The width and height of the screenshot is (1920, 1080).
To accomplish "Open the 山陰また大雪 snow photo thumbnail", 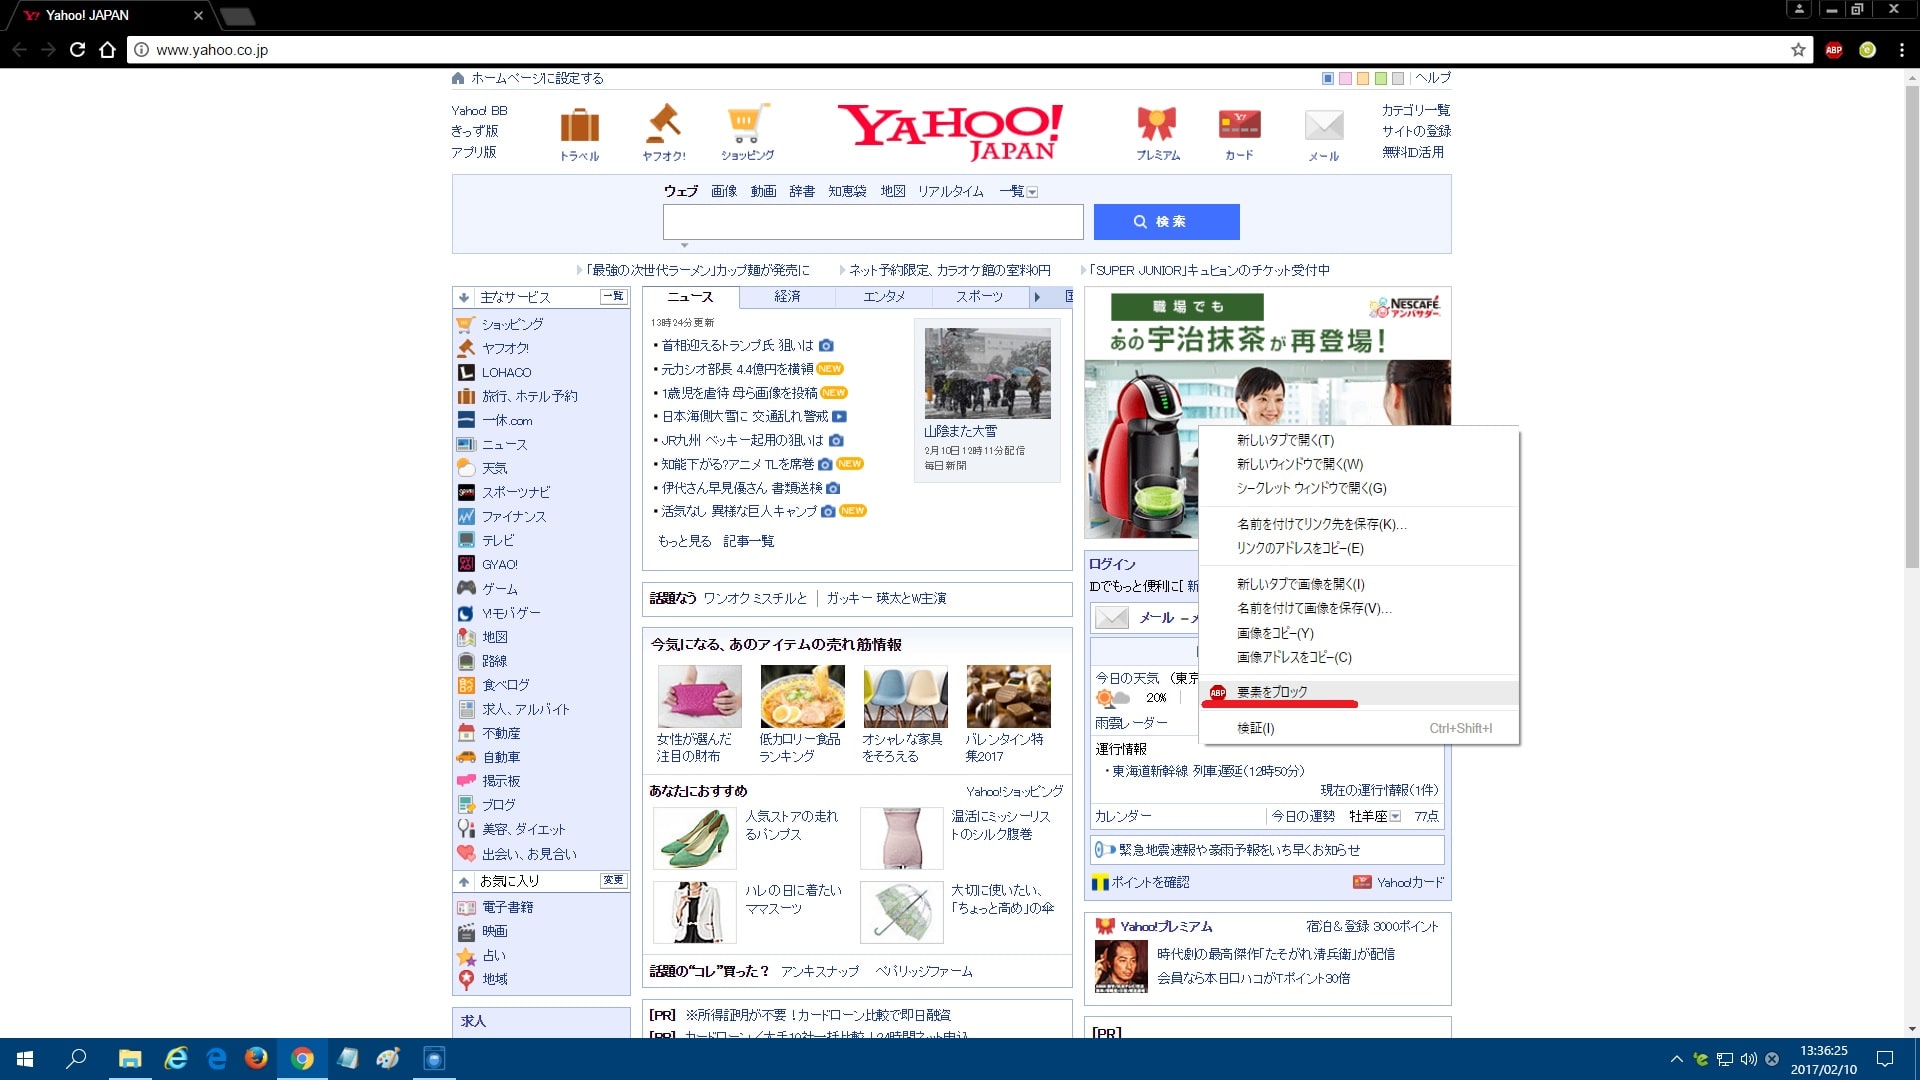I will (x=987, y=373).
